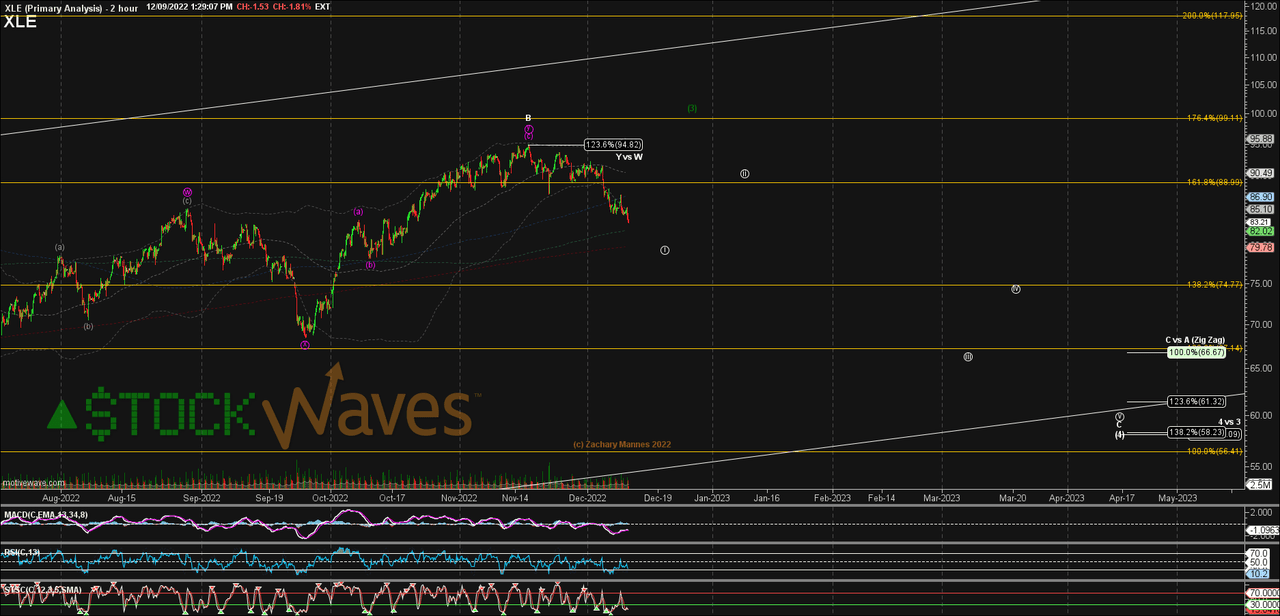Click the volume scale value 2.5M
Screen dimensions: 1280x616
click(x=1262, y=485)
